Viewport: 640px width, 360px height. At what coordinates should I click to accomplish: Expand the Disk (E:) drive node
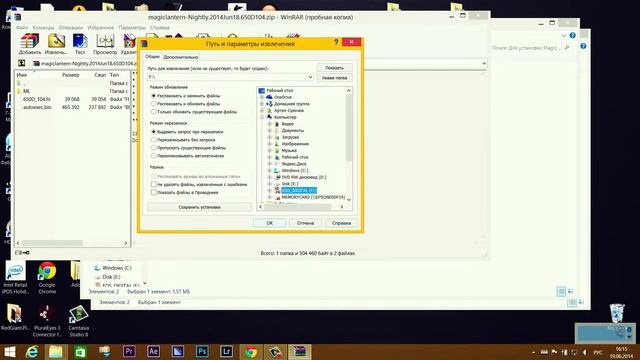pos(269,184)
